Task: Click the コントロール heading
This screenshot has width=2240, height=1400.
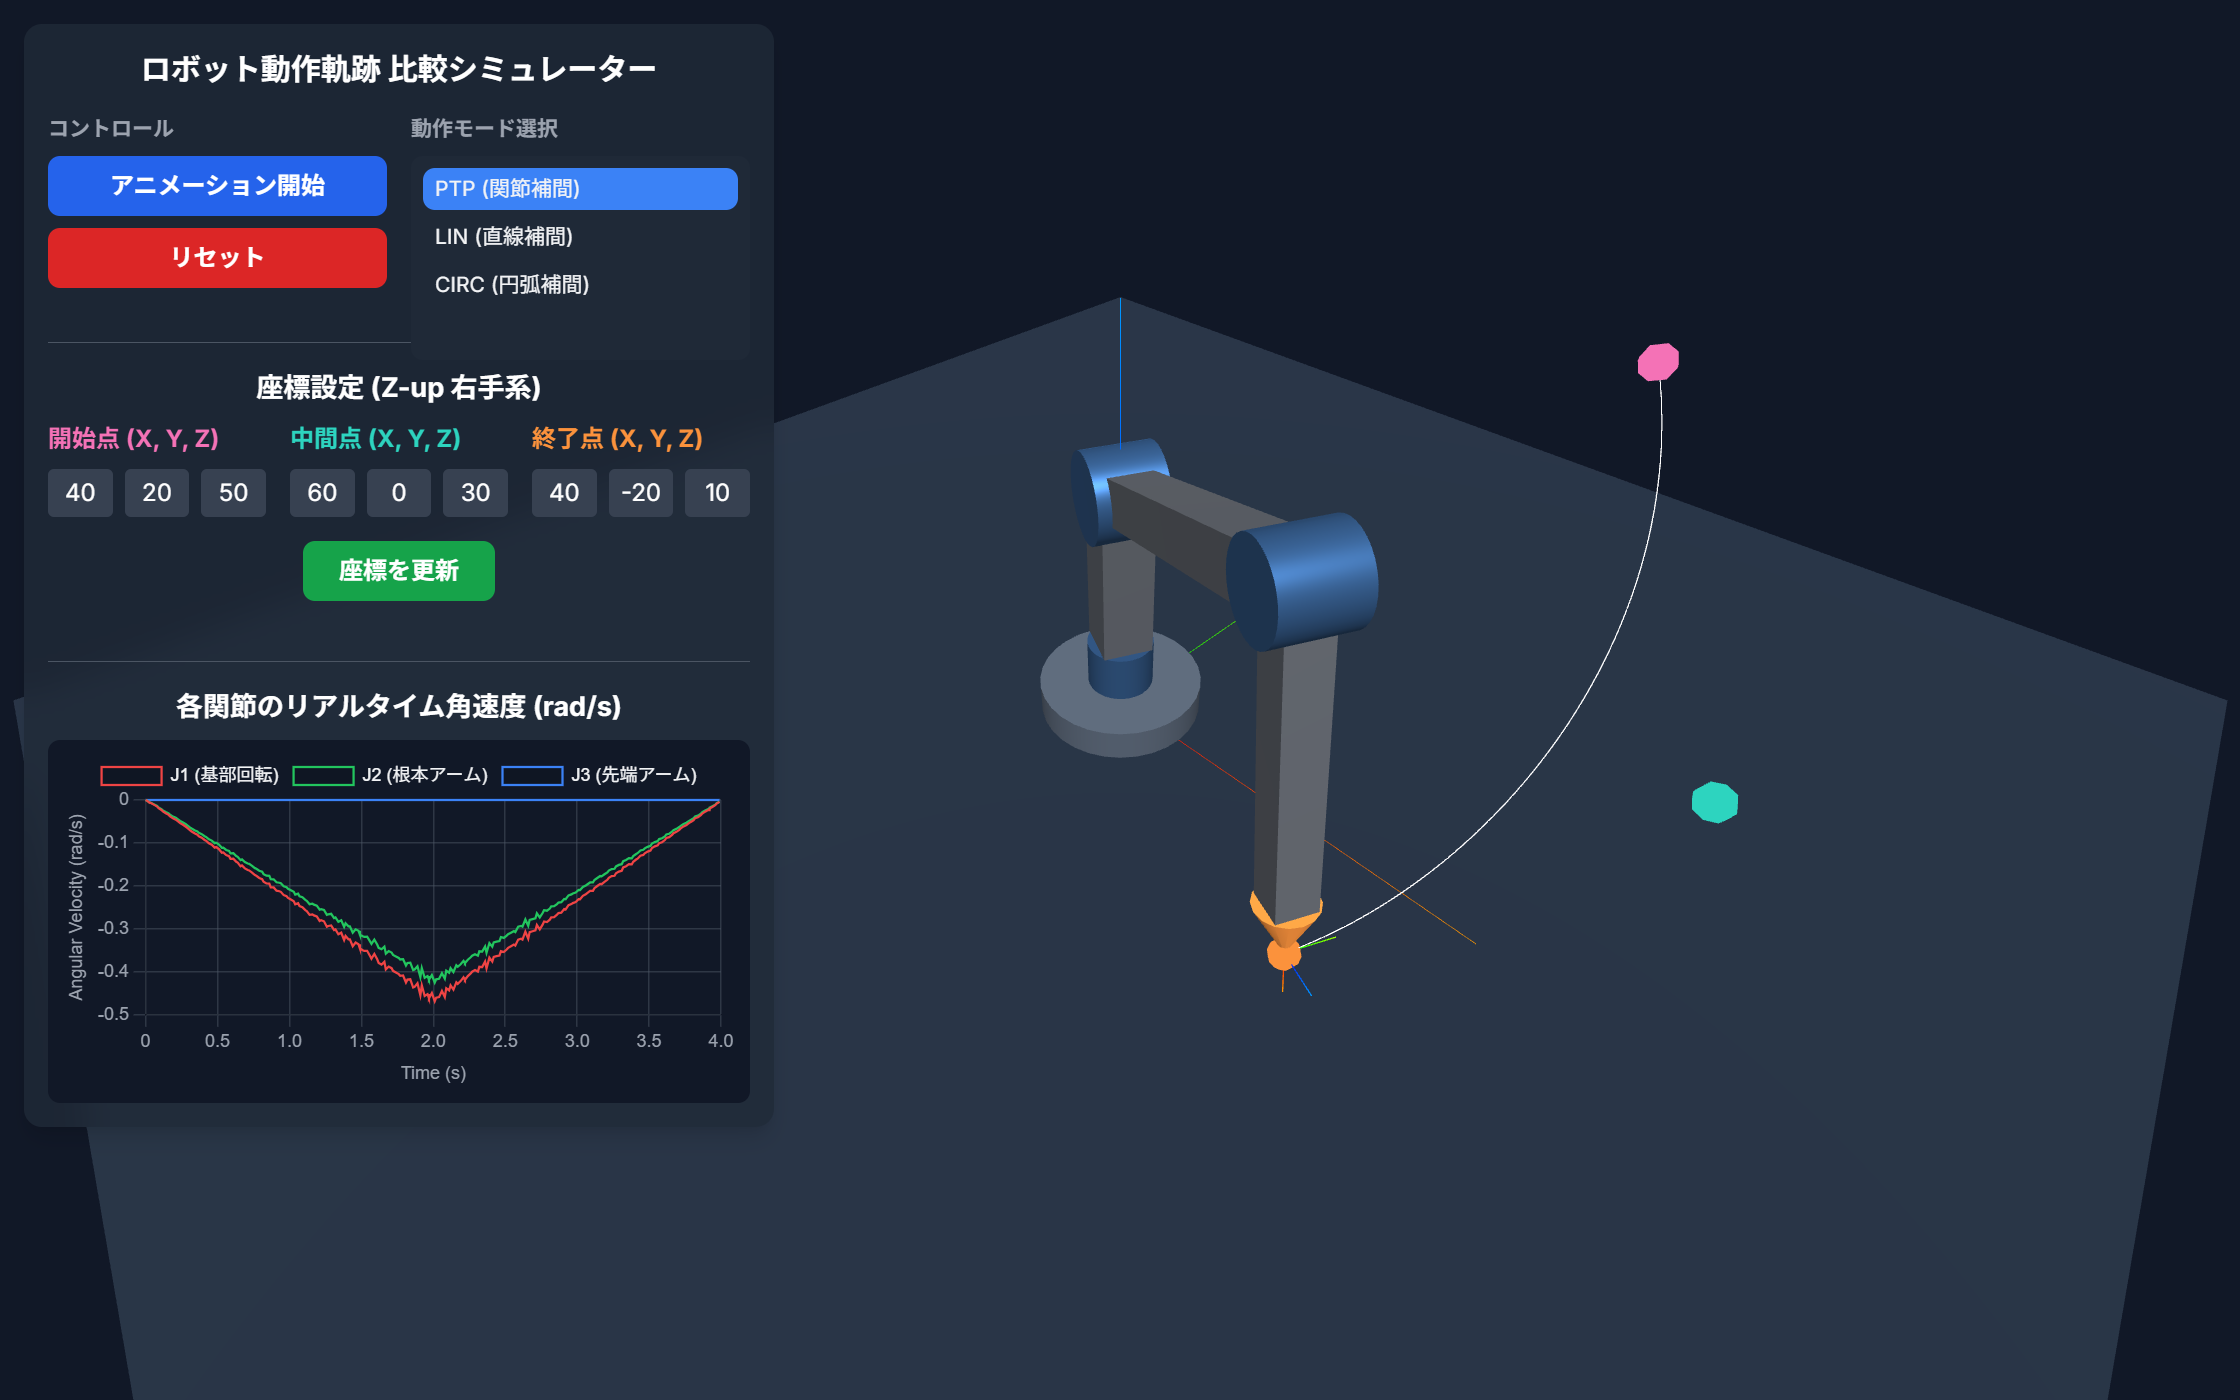Action: pyautogui.click(x=111, y=129)
